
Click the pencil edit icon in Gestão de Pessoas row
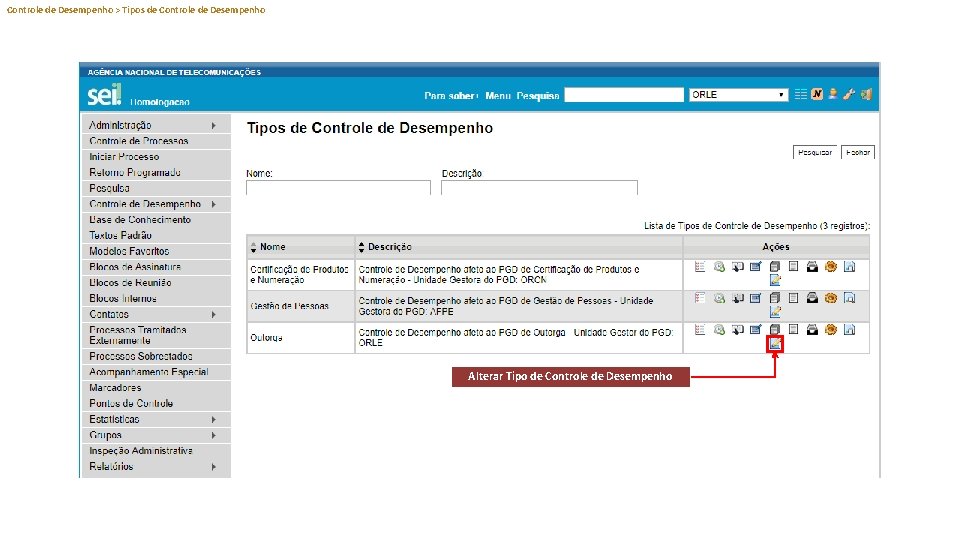pos(775,312)
